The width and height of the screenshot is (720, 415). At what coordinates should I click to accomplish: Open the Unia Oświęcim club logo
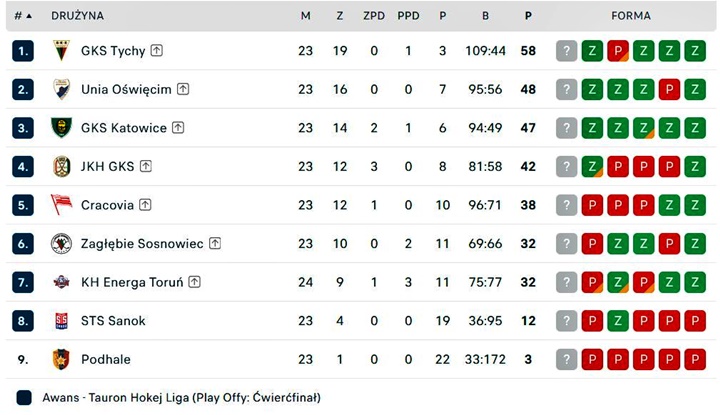[61, 89]
